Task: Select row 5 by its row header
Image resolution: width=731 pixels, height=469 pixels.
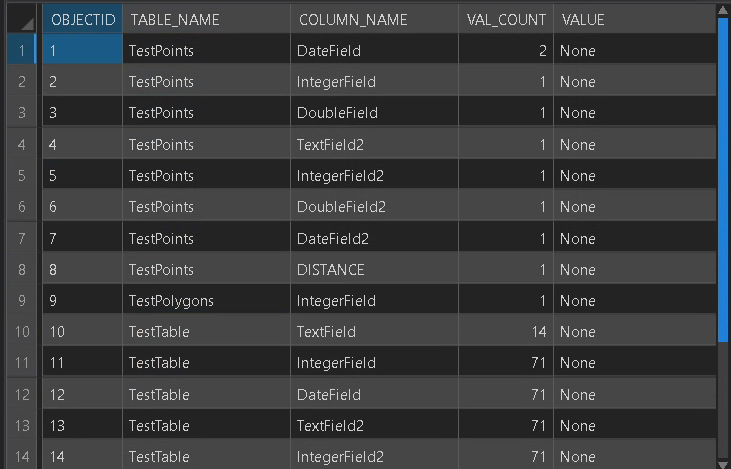Action: click(21, 175)
